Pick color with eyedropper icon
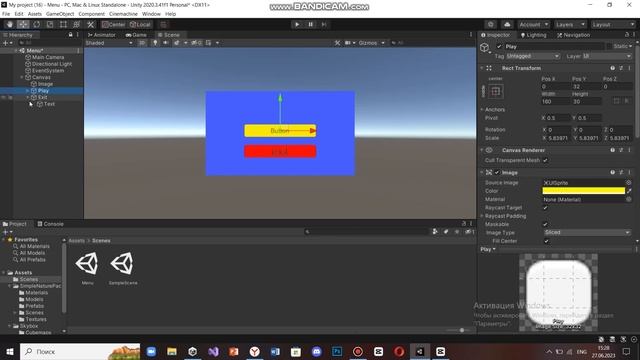The width and height of the screenshot is (640, 360). click(x=629, y=191)
